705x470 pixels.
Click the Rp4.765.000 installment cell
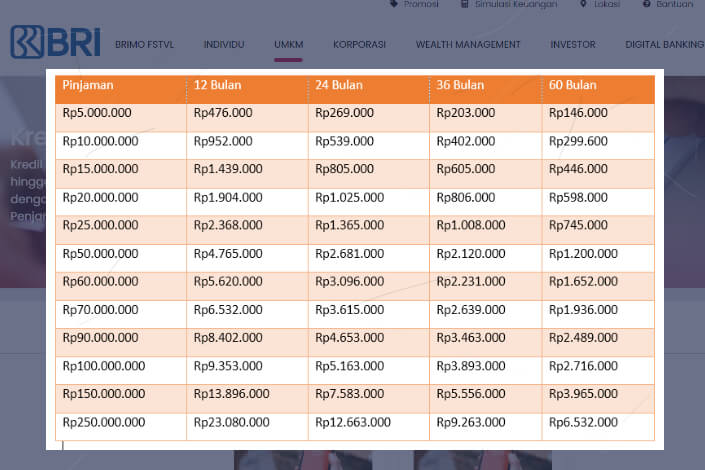247,258
